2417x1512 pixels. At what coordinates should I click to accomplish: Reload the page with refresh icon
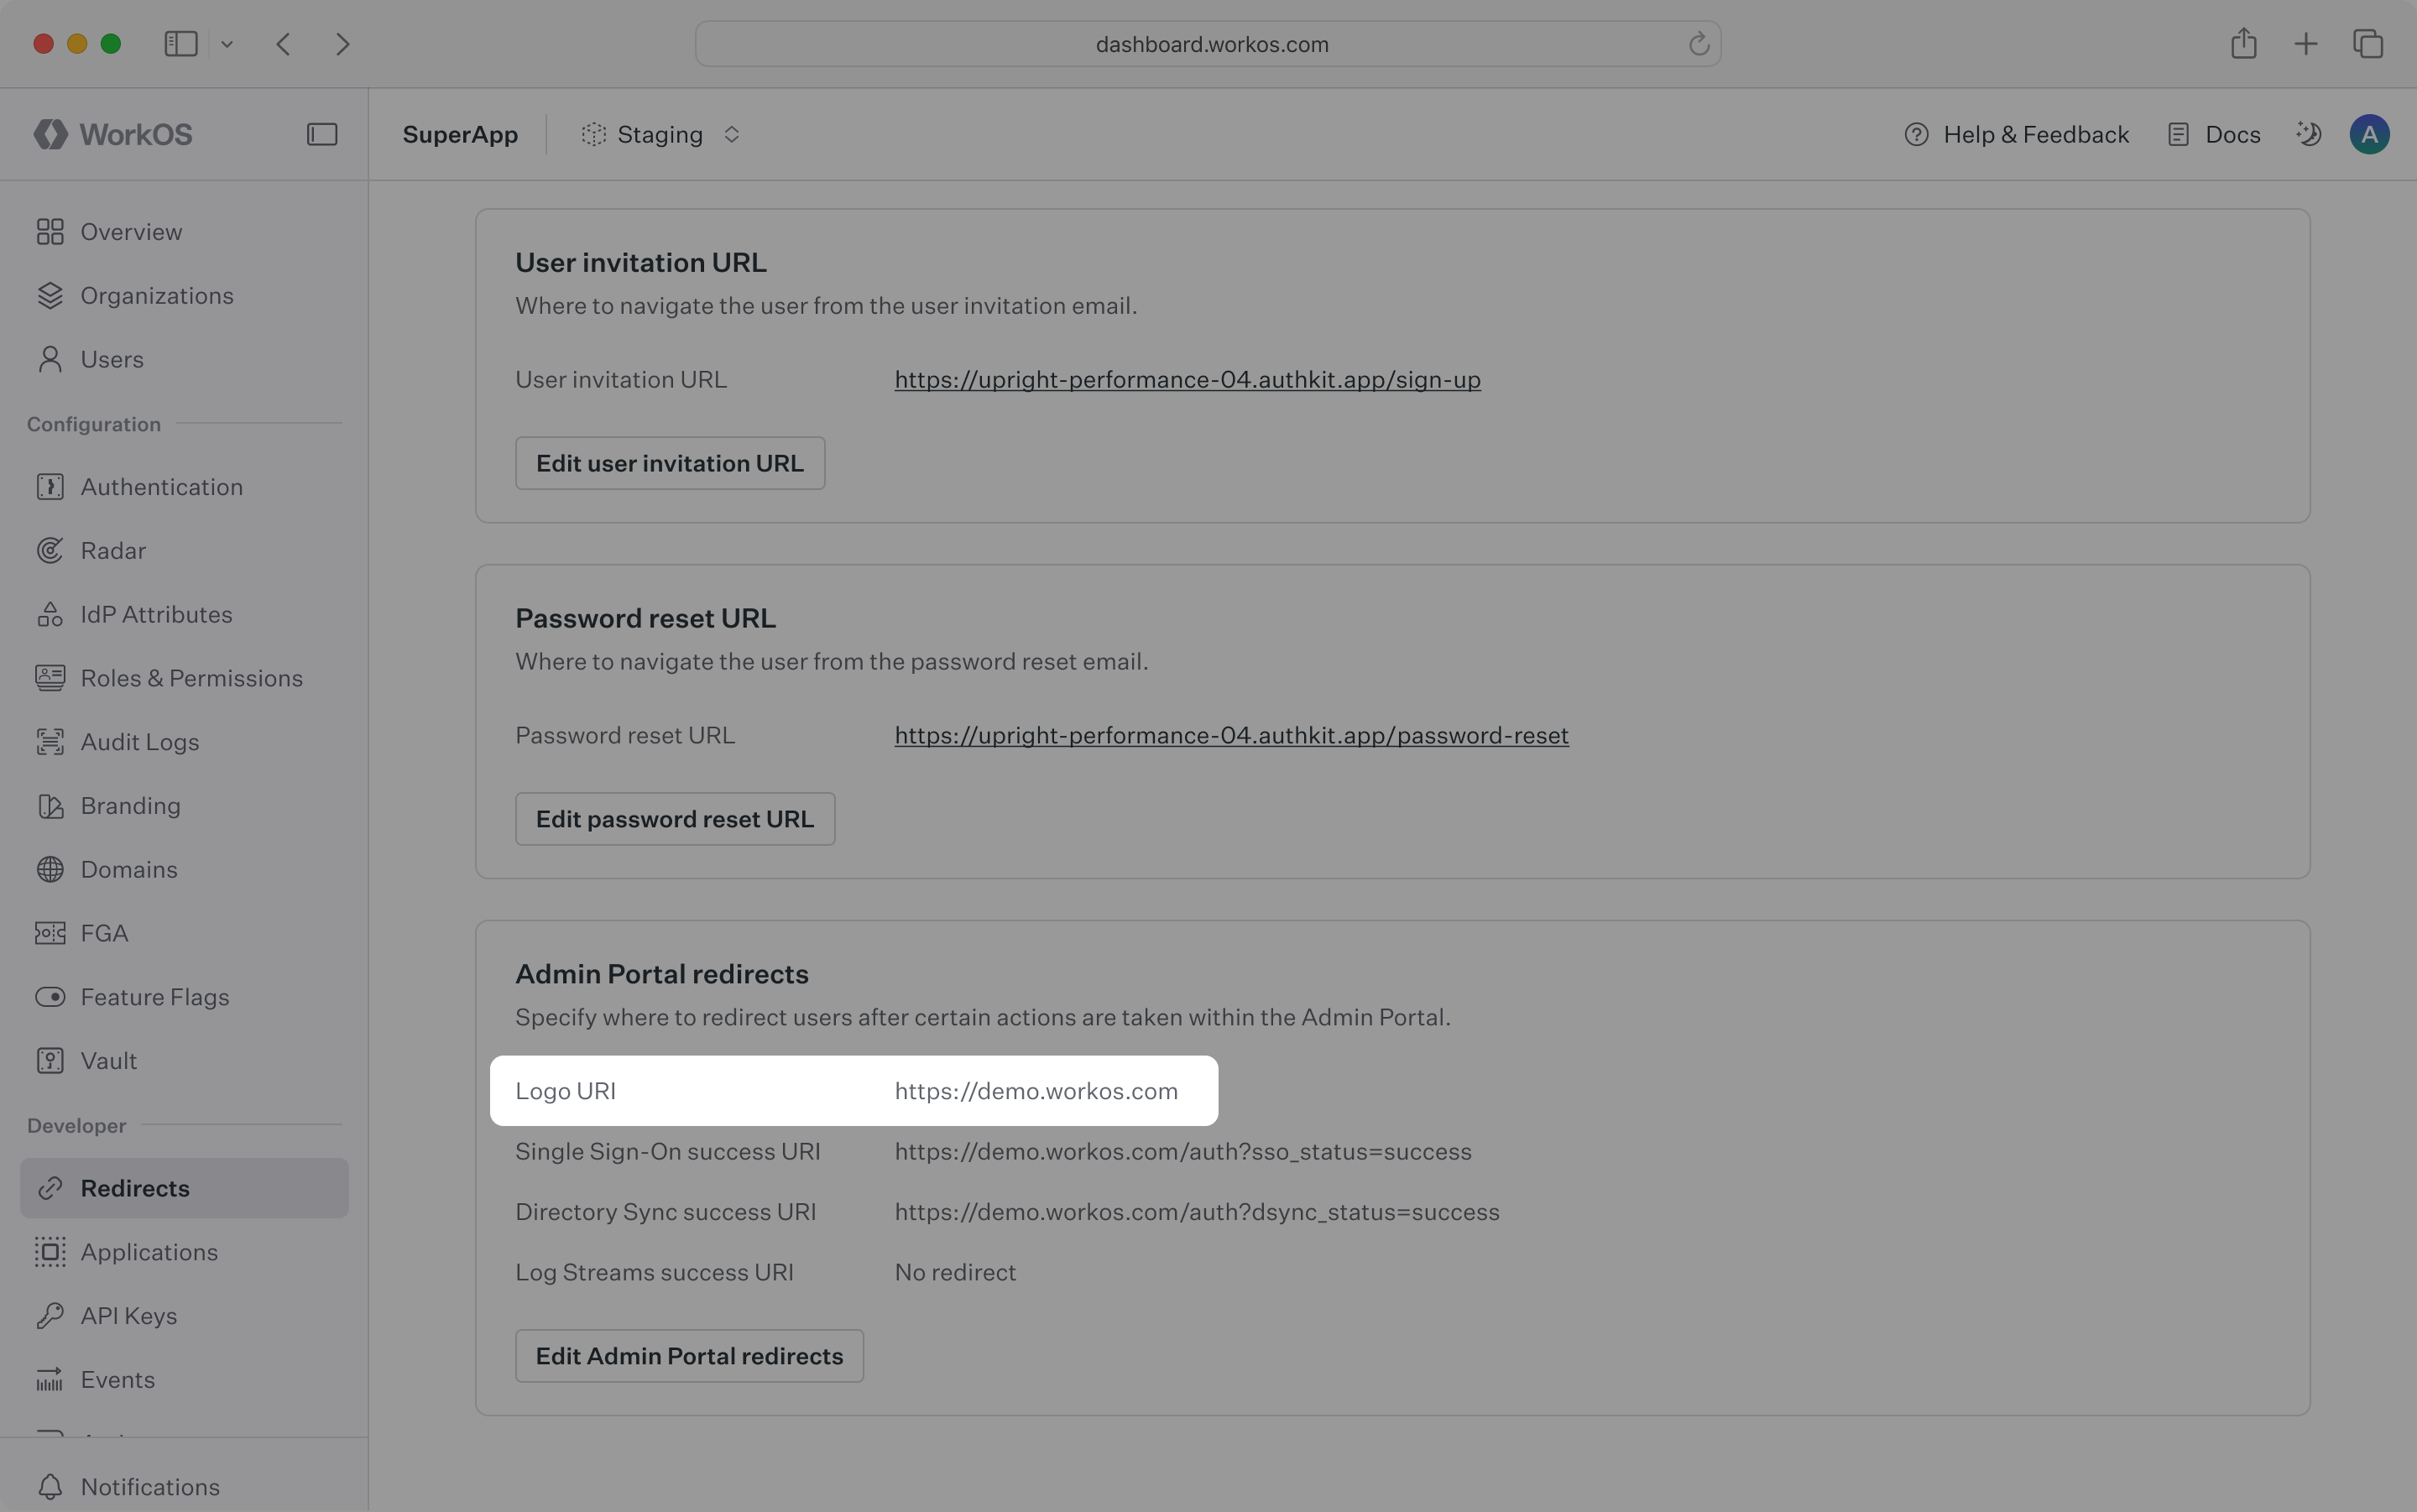click(x=1698, y=44)
